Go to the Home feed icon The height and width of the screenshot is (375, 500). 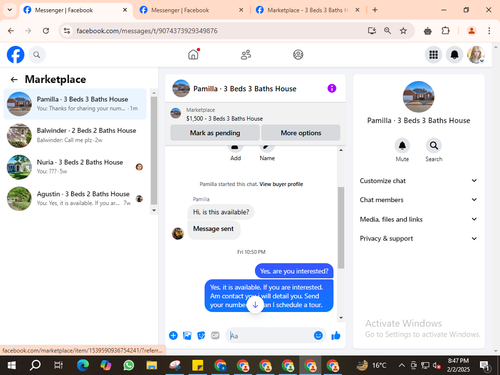coord(193,54)
